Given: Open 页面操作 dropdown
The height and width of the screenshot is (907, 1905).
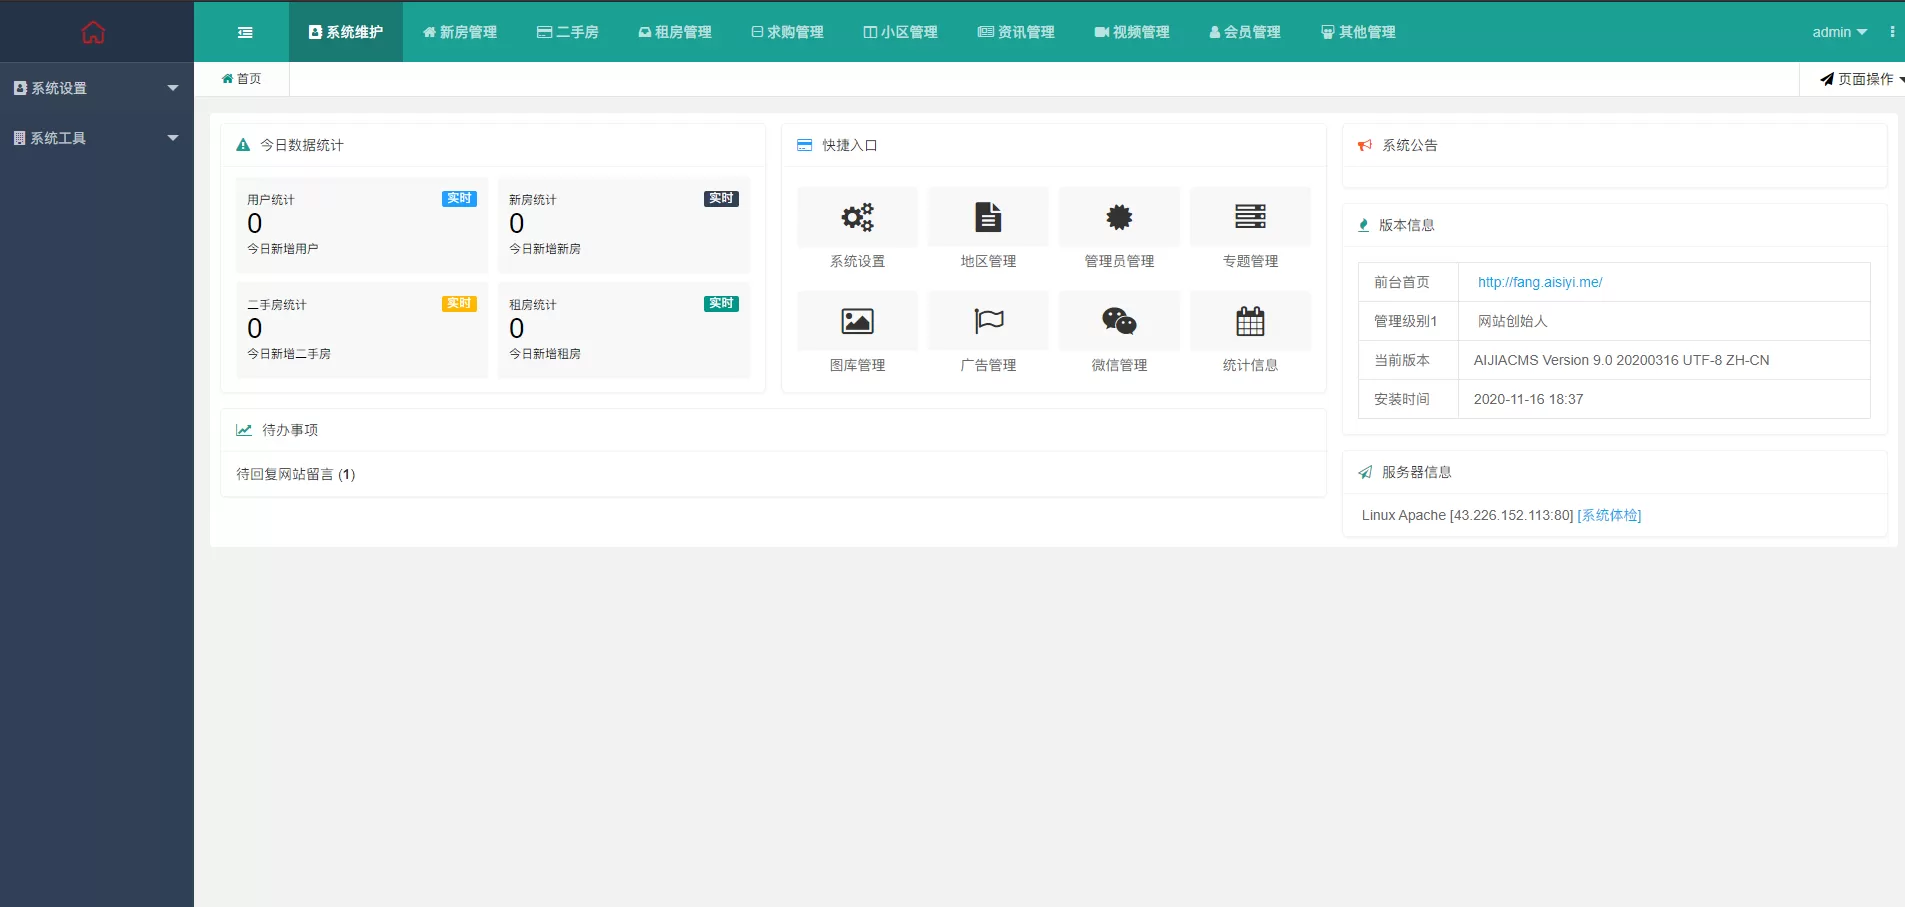Looking at the screenshot, I should pyautogui.click(x=1860, y=79).
